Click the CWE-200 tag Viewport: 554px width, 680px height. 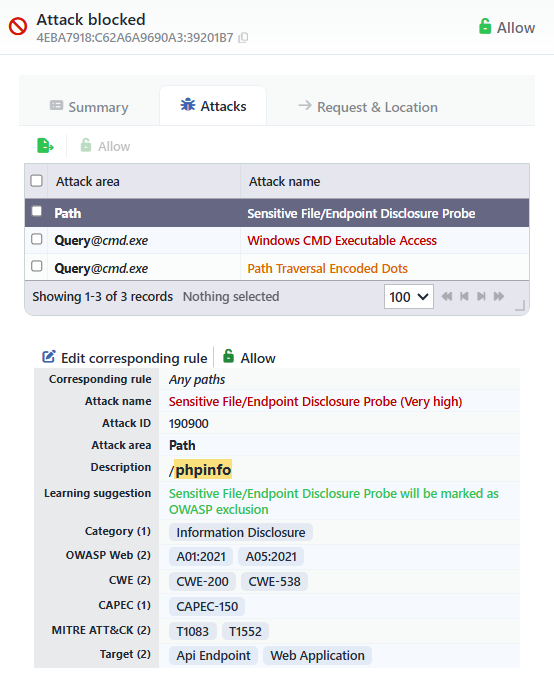202,582
